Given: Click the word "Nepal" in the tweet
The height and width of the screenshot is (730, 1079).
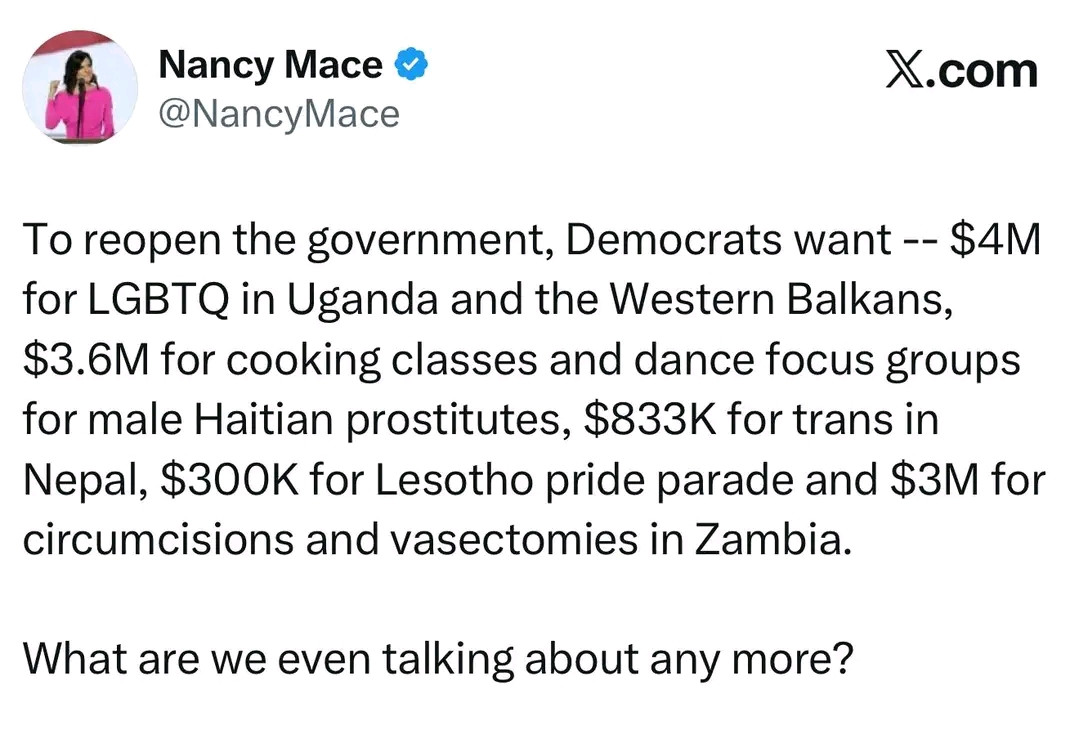Looking at the screenshot, I should click(83, 479).
